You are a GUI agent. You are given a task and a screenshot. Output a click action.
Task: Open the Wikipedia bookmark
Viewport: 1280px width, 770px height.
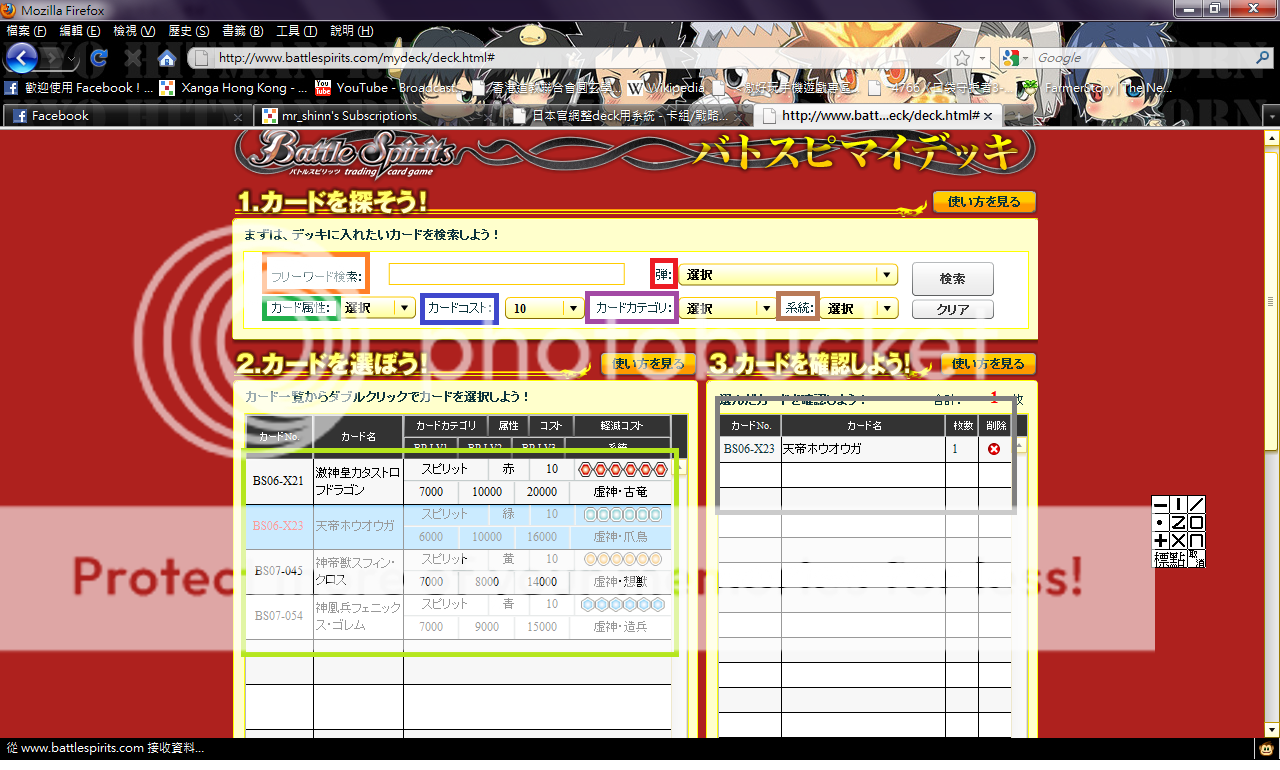tap(666, 88)
